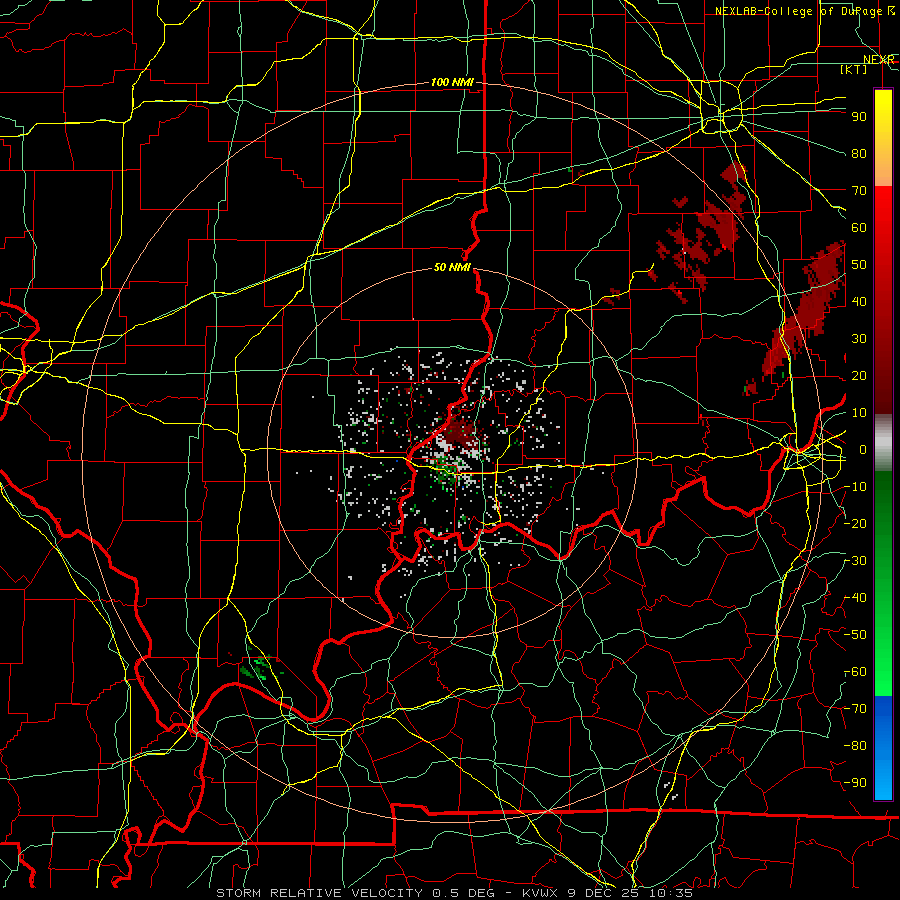The width and height of the screenshot is (900, 900).
Task: Click the '-10' colorbar scale label
Action: click(856, 487)
